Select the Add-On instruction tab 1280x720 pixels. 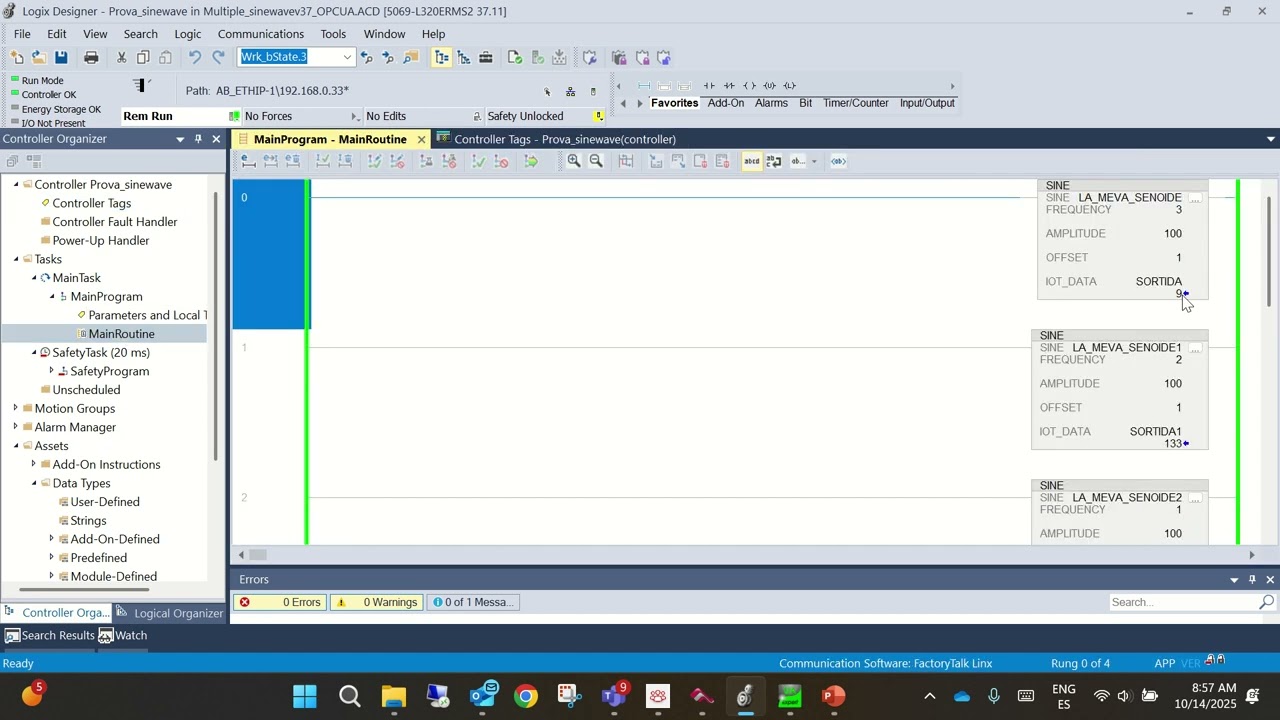click(726, 103)
